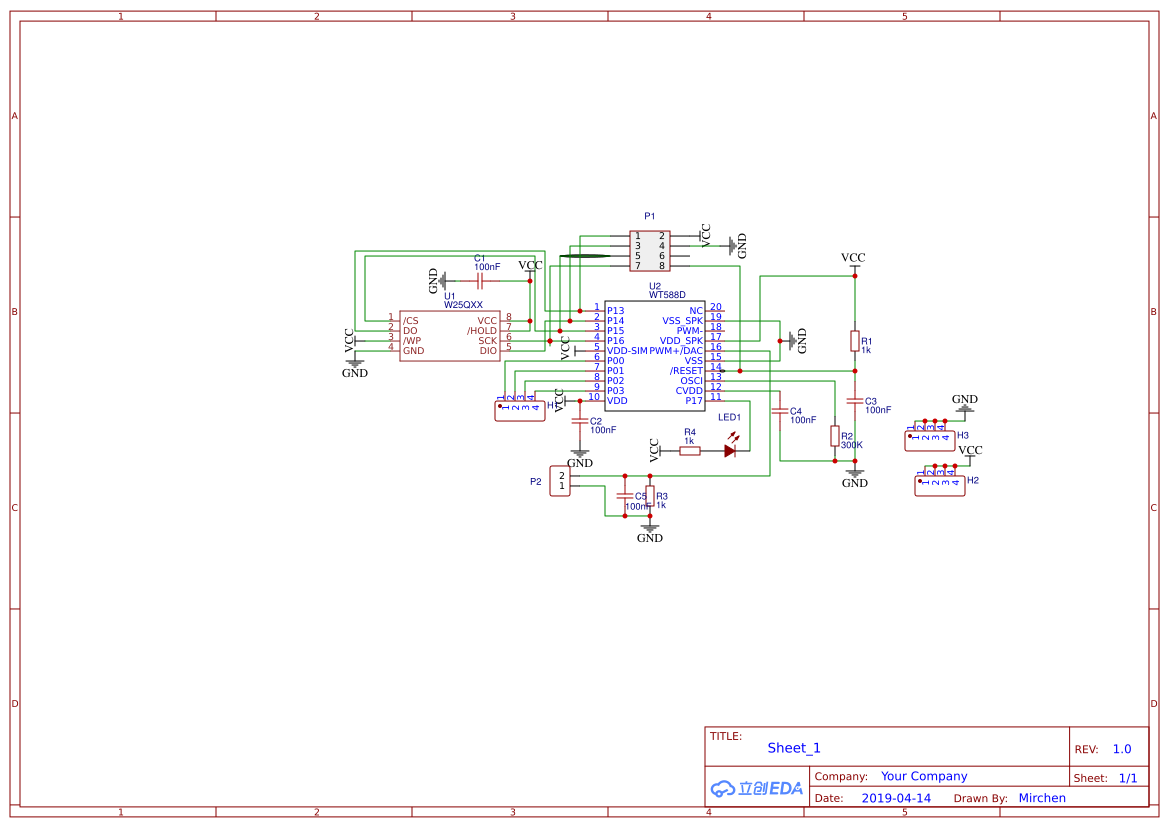This screenshot has width=1169, height=827.
Task: Click the R1 1k resistor symbol
Action: coord(854,341)
